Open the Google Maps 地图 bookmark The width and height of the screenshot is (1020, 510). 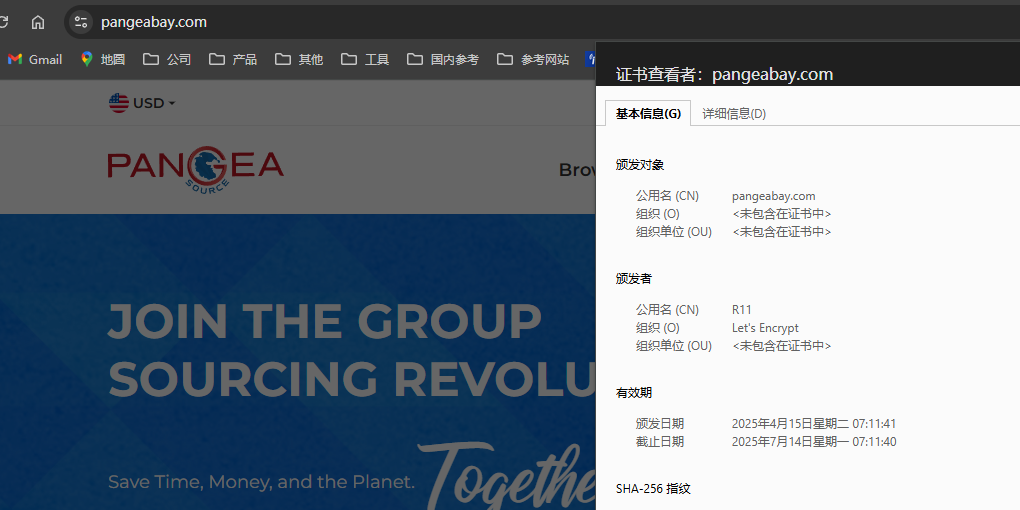click(103, 59)
